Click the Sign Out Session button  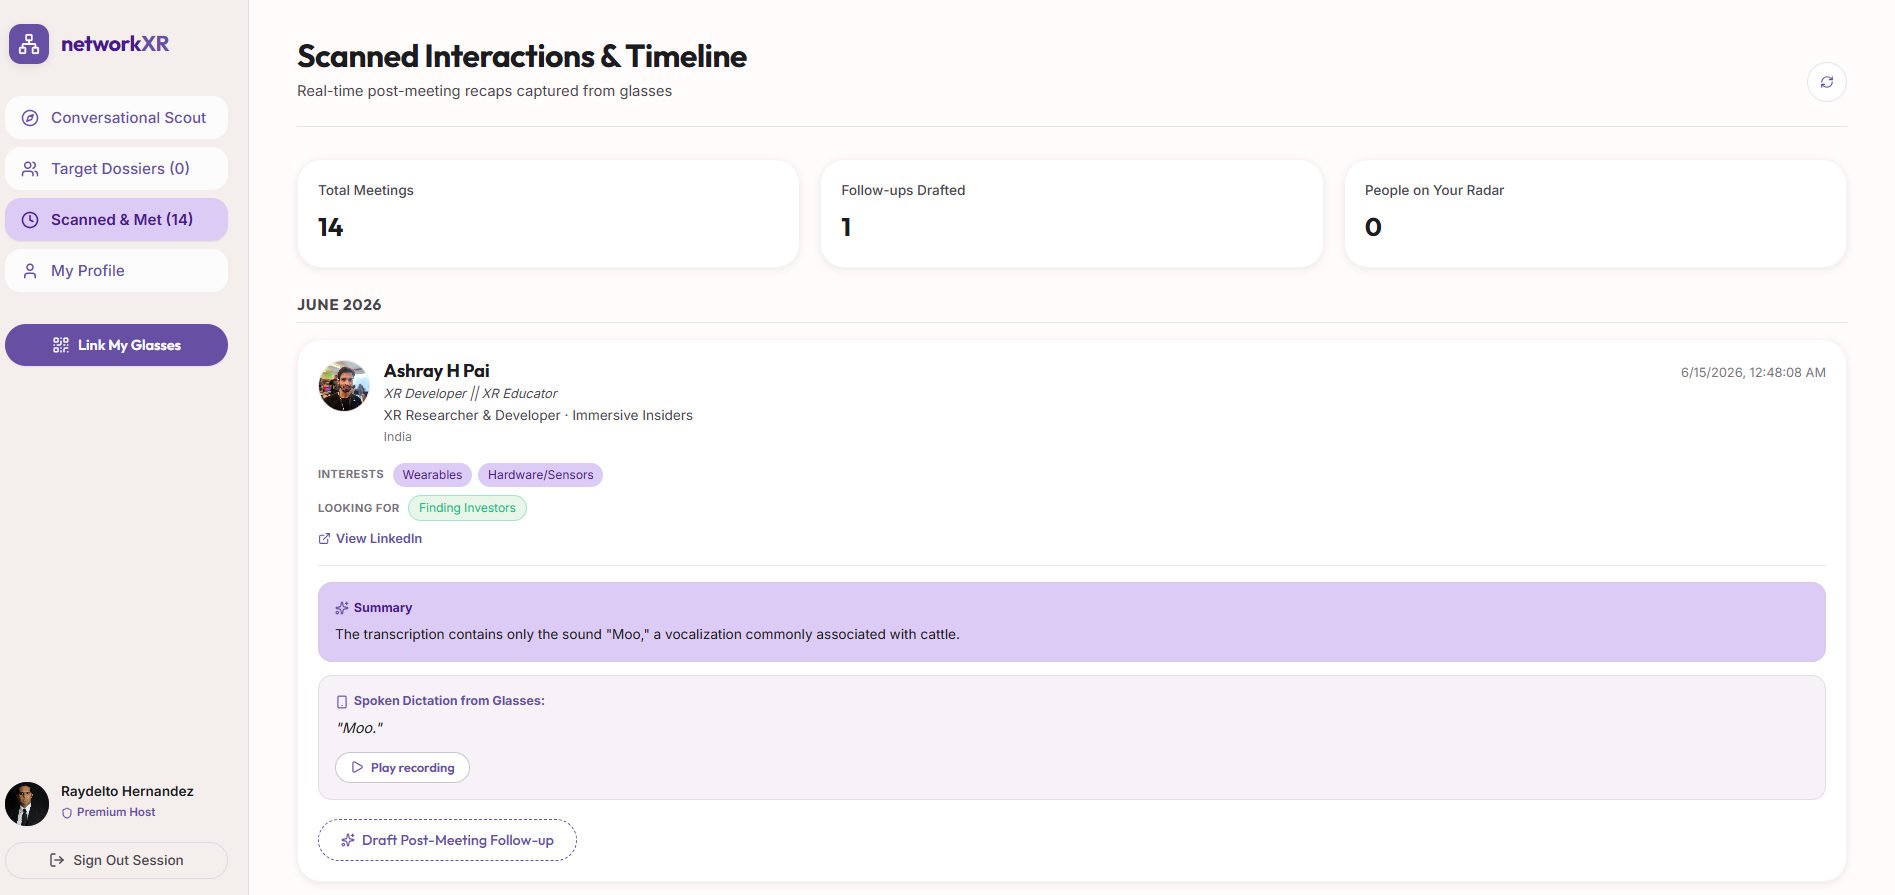tap(116, 860)
